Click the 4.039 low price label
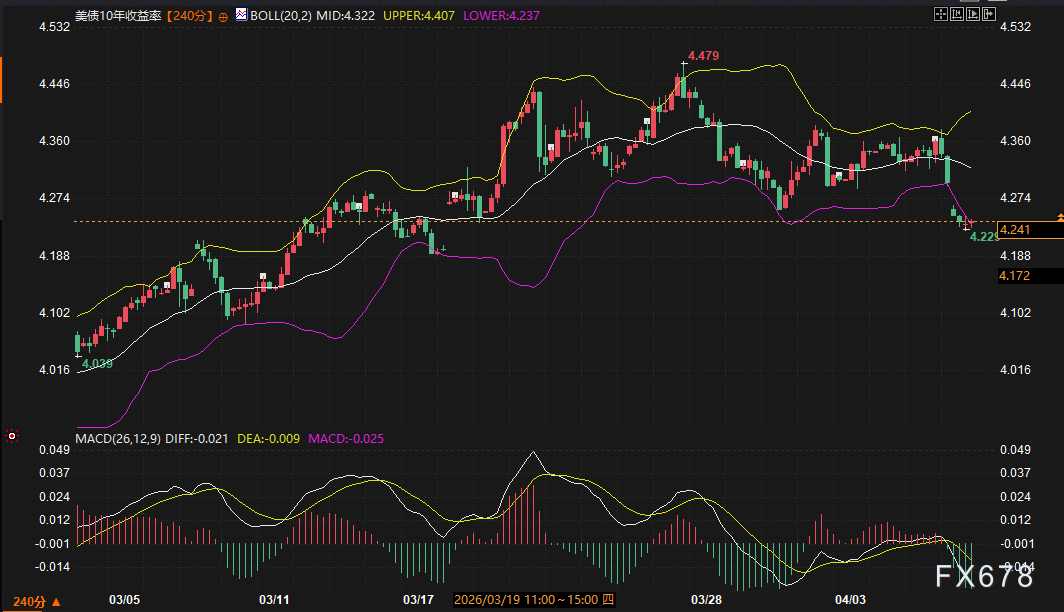The image size is (1064, 612). tap(97, 363)
